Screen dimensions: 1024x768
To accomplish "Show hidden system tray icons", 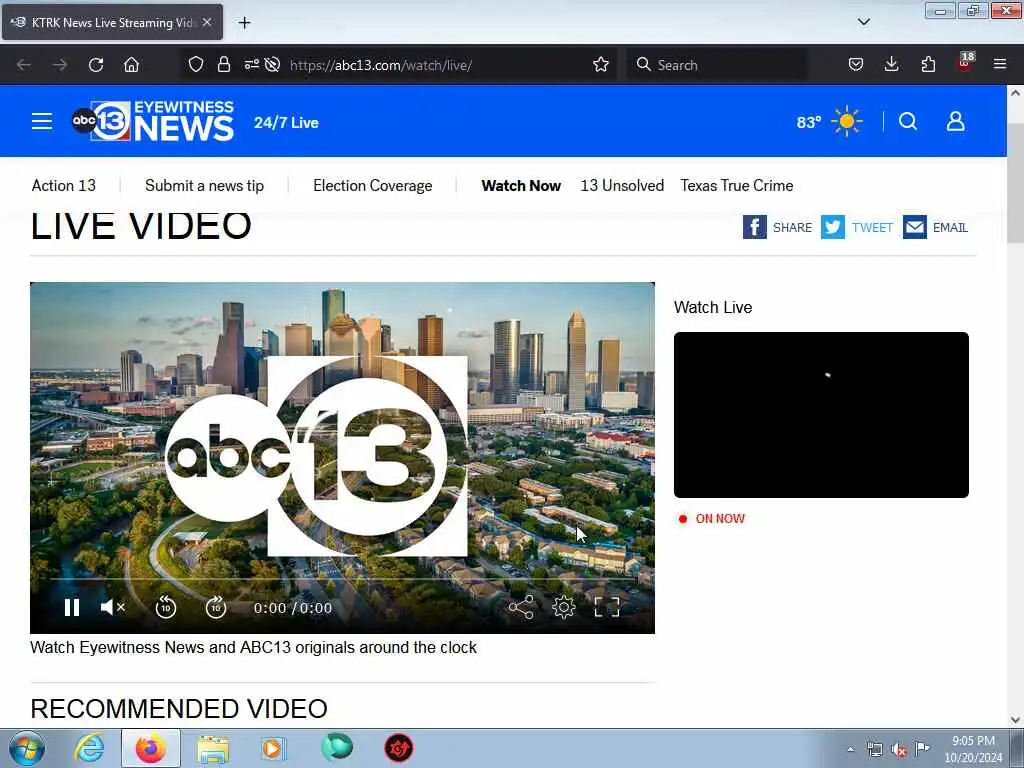I will pyautogui.click(x=850, y=750).
